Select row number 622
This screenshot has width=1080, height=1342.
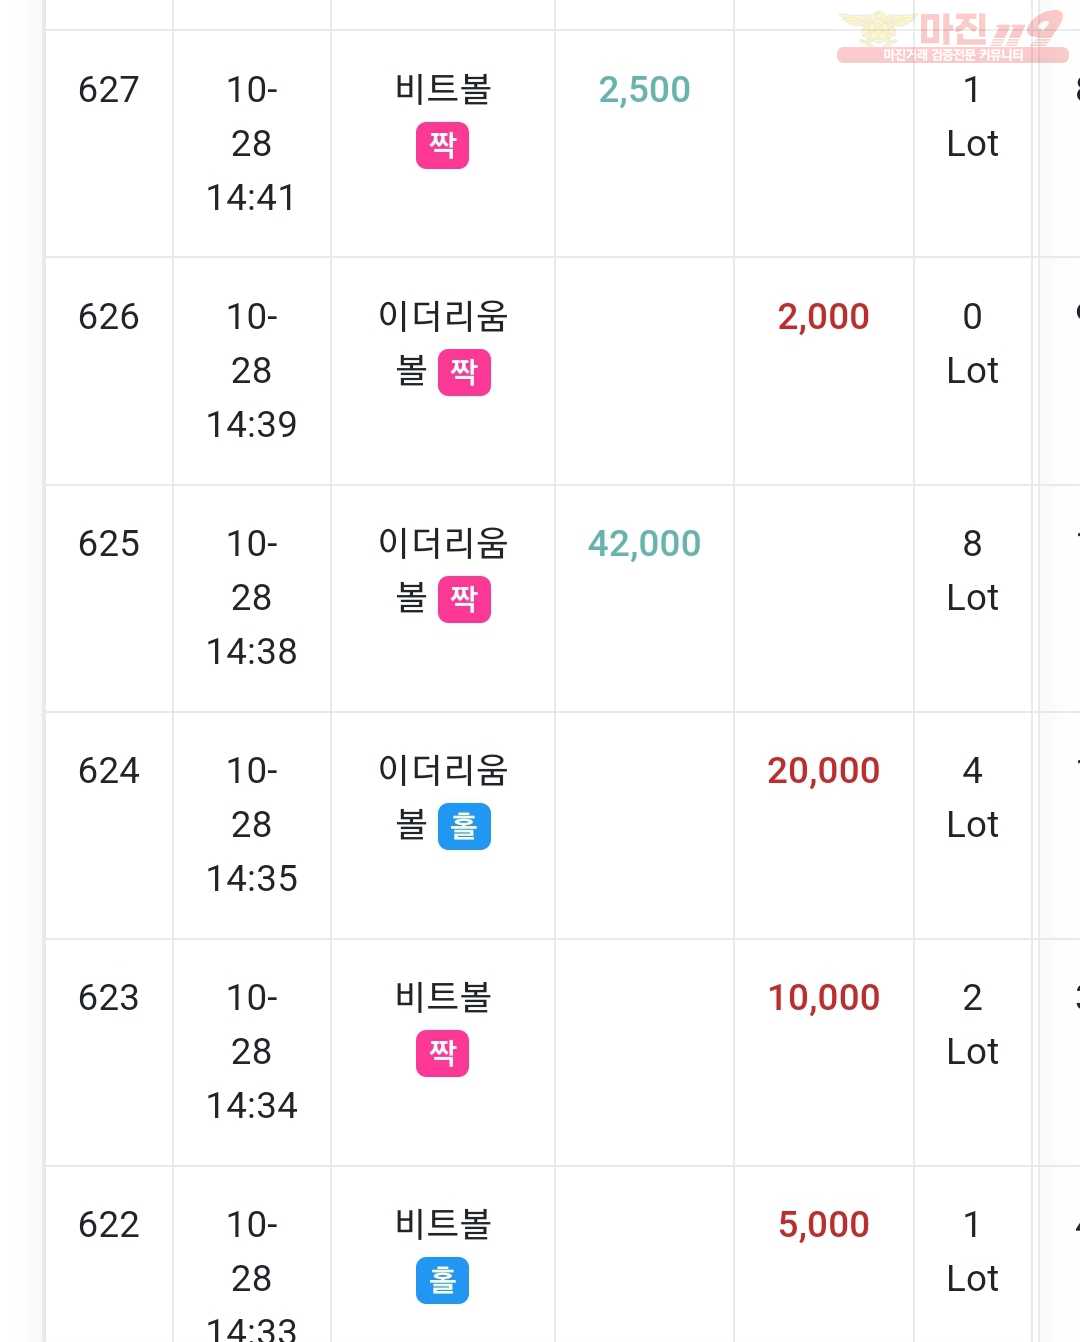point(109,1225)
